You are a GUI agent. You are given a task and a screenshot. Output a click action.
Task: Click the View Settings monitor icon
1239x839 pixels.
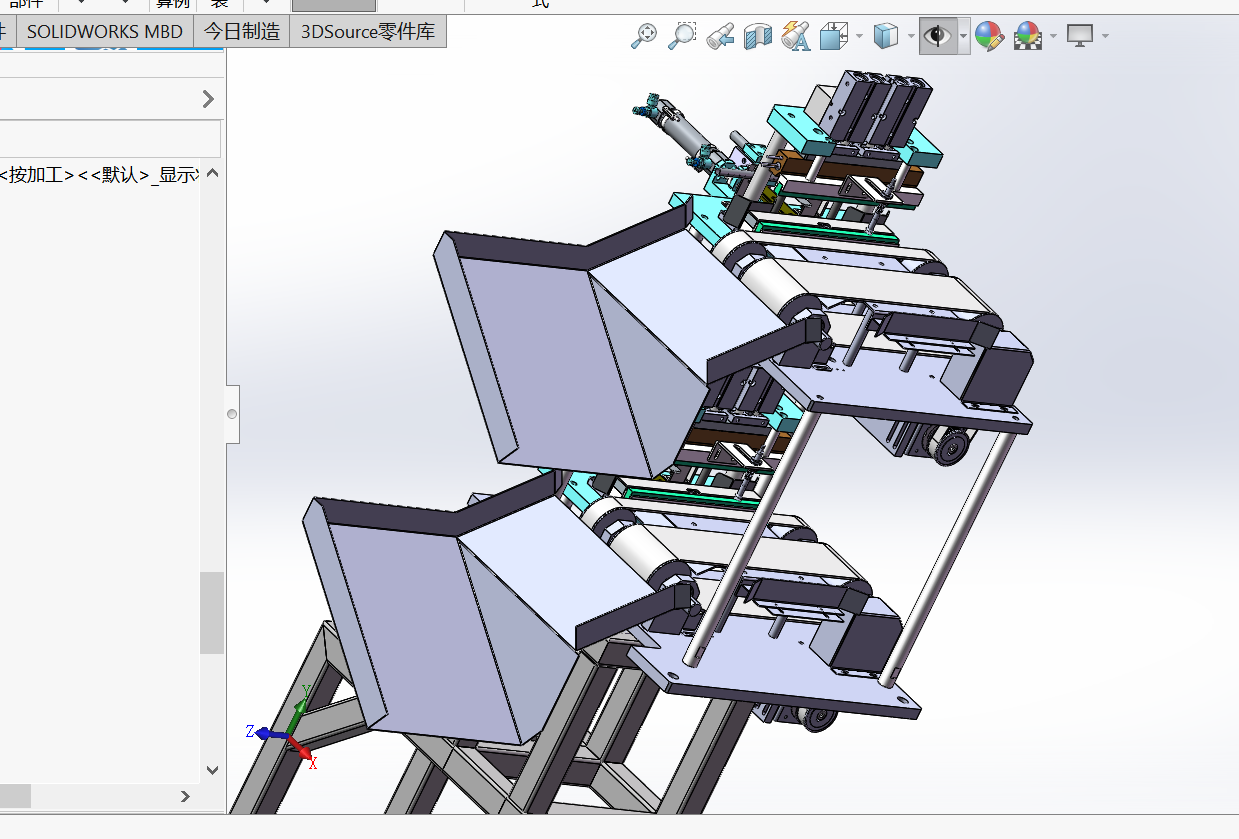click(1080, 36)
